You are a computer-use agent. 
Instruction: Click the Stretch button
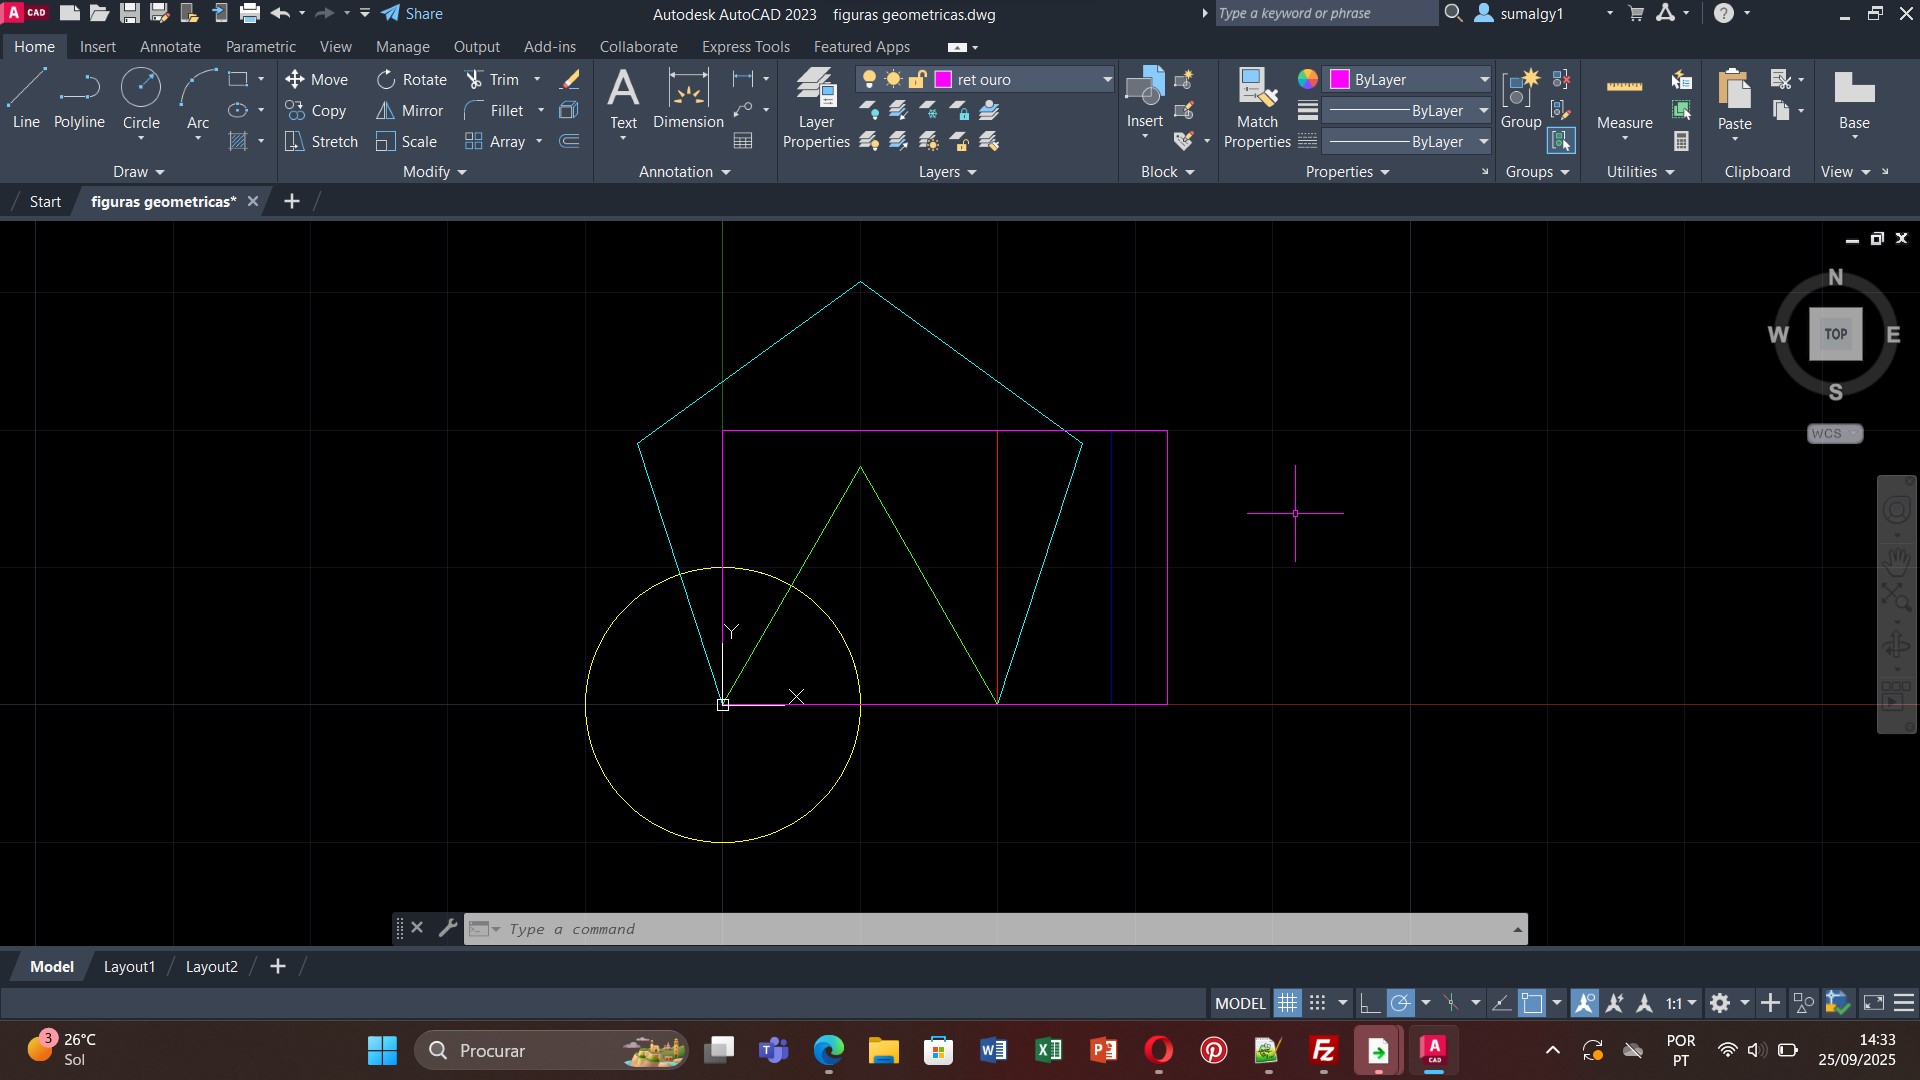321,142
